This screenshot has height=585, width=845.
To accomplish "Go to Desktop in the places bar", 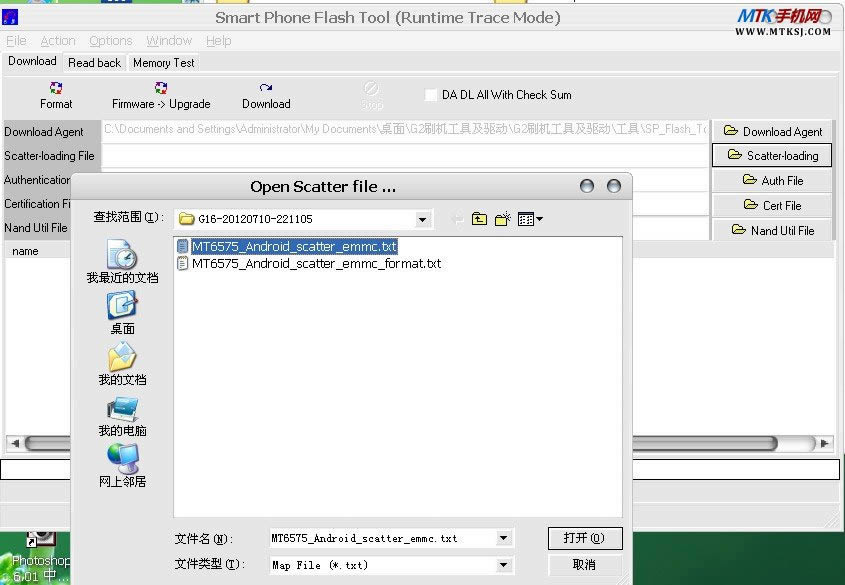I will (x=122, y=313).
